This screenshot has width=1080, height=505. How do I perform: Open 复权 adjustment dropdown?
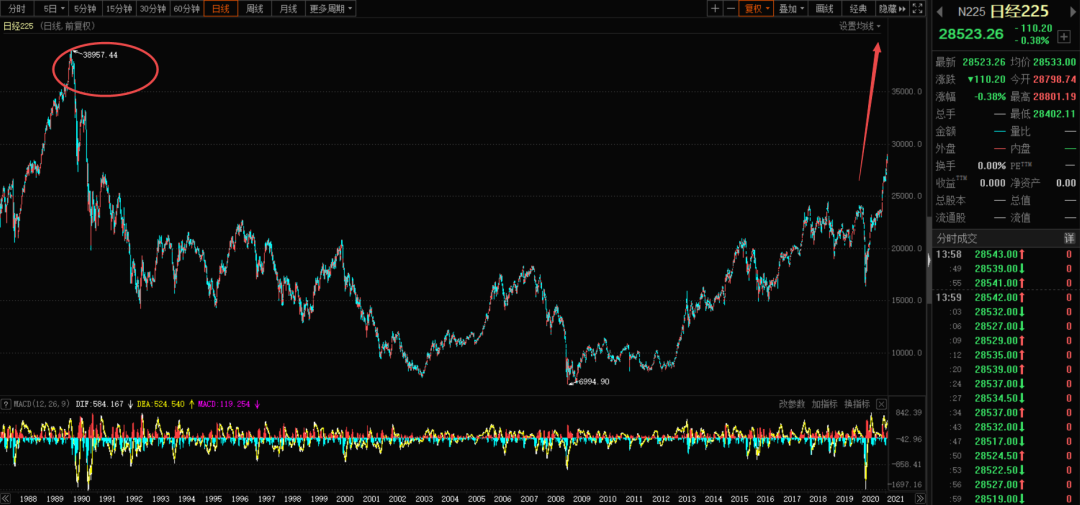(756, 9)
